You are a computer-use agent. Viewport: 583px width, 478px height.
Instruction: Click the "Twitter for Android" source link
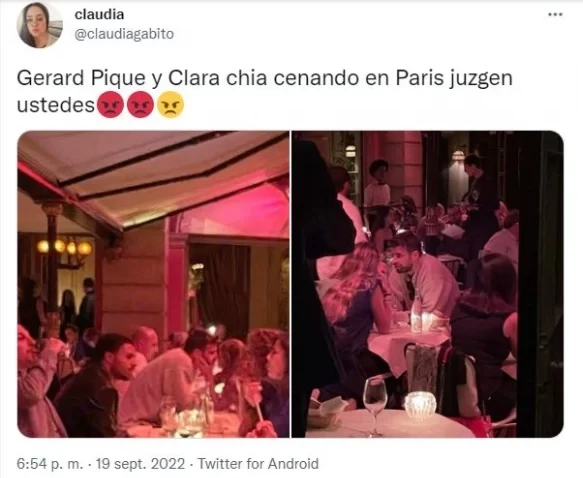(x=258, y=464)
